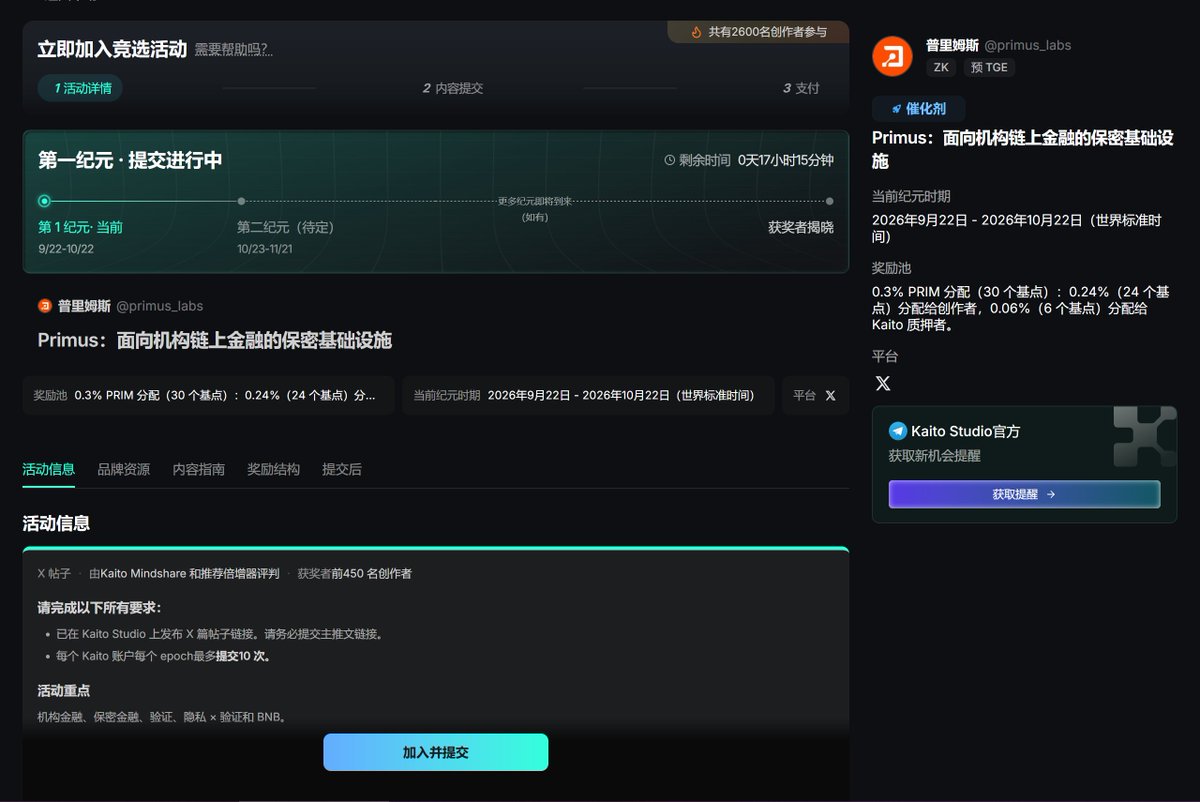1200x802 pixels.
Task: Click the small Primus avatar beside 普里姆斯 heading
Action: click(x=45, y=306)
